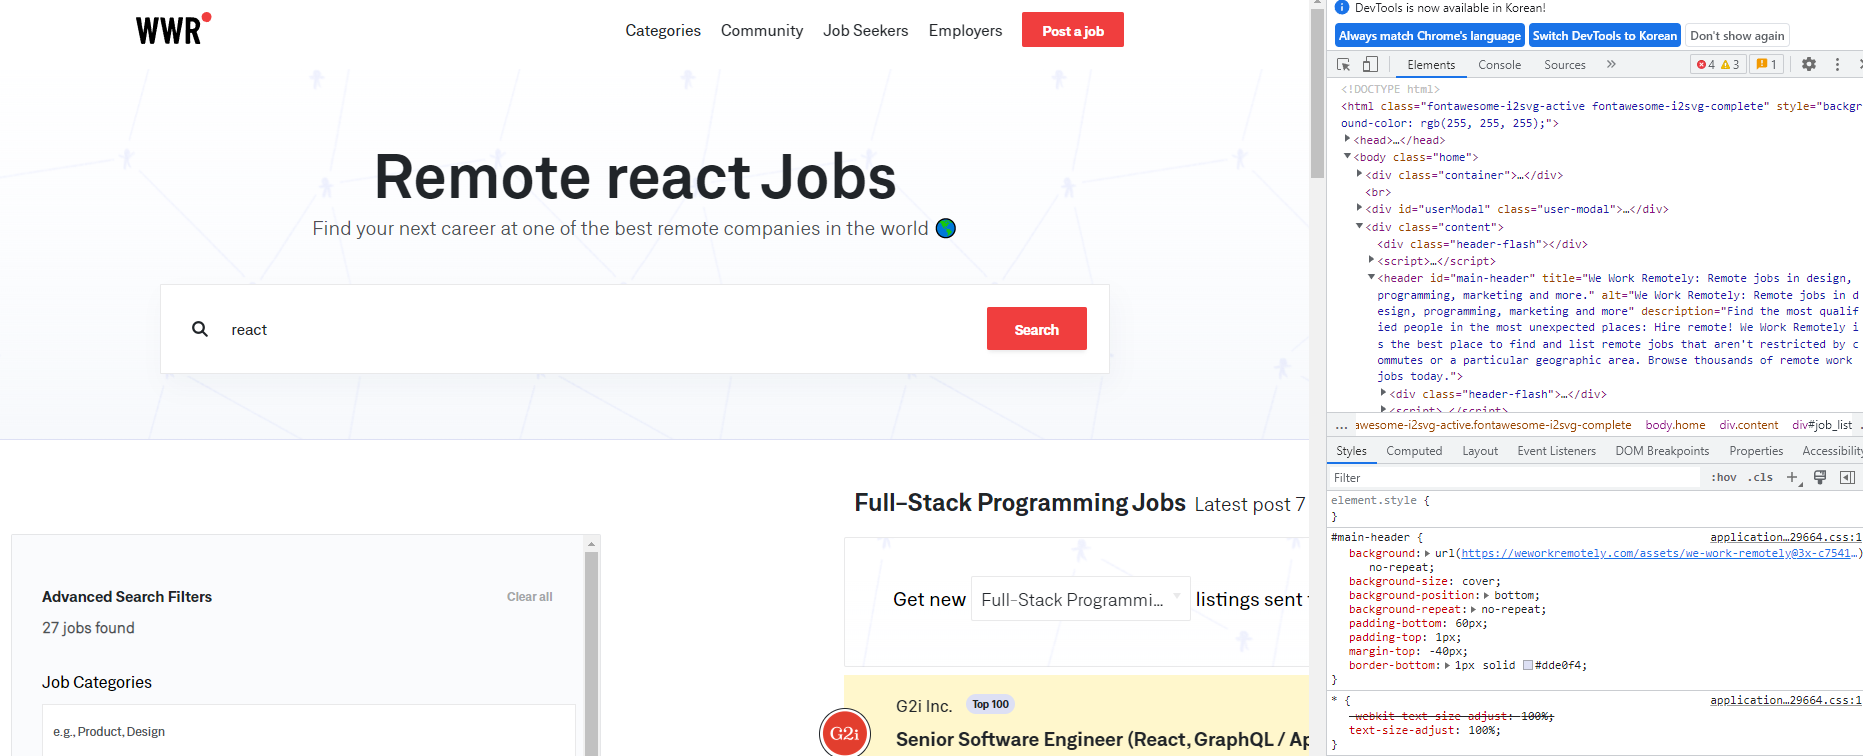Viewport: 1863px width, 756px height.
Task: Expand the background shorthand property
Action: [x=1428, y=553]
